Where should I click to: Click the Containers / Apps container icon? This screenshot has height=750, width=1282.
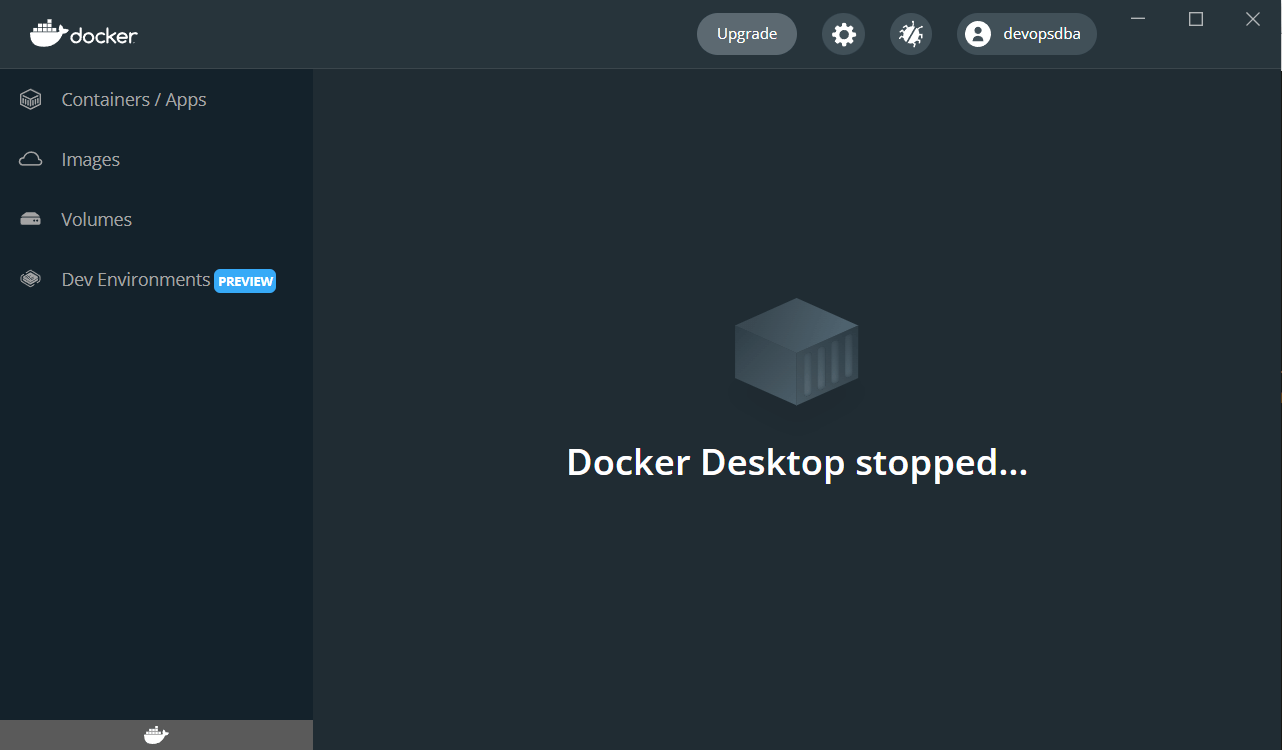click(x=31, y=99)
